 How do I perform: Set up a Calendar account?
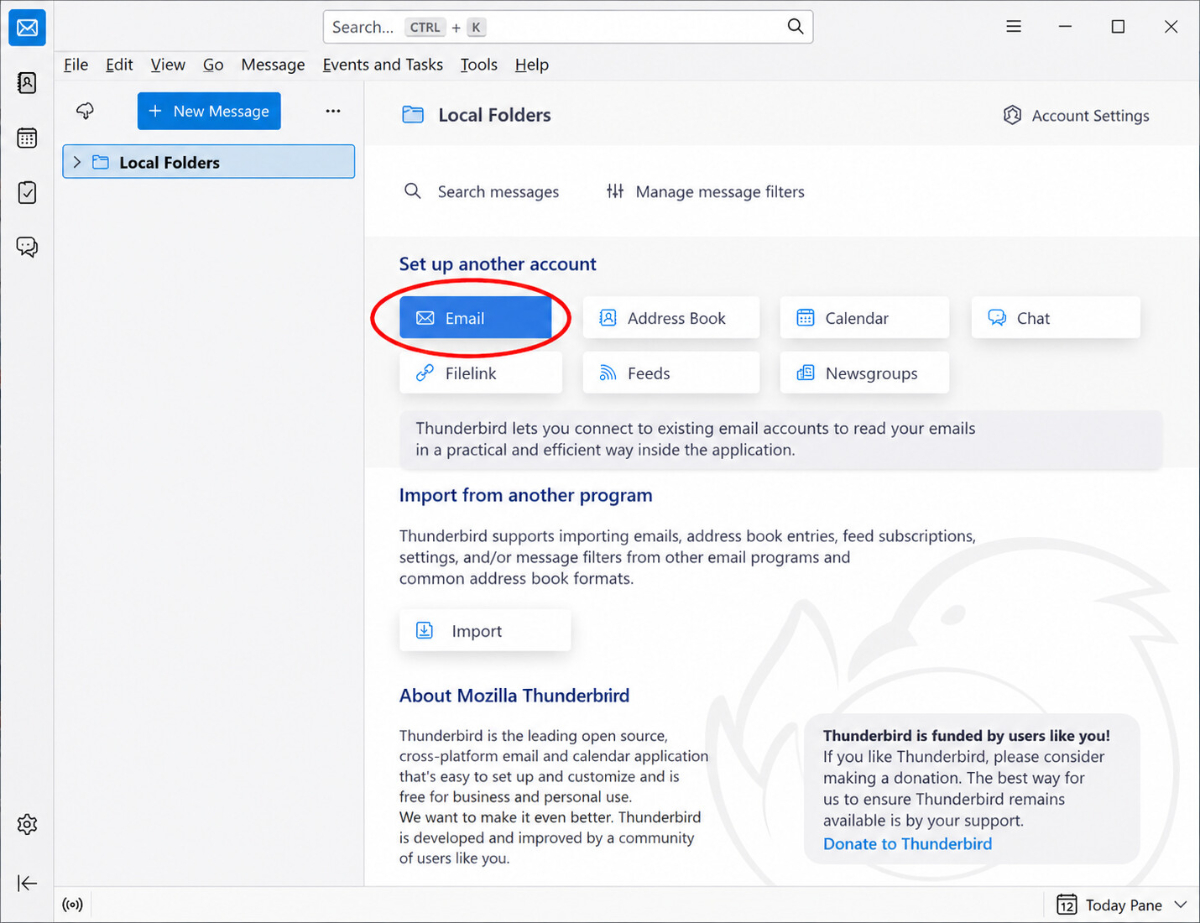coord(865,318)
